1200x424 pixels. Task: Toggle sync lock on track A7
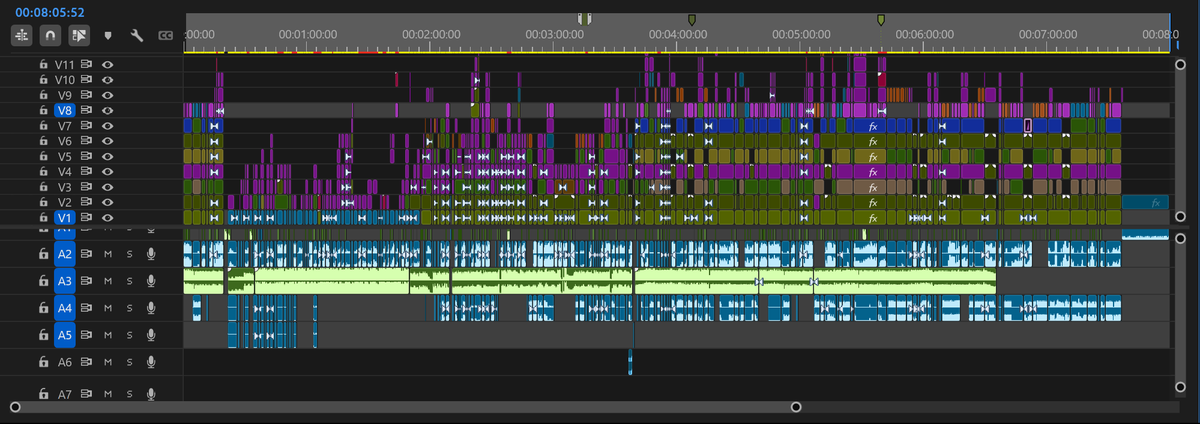tap(88, 394)
